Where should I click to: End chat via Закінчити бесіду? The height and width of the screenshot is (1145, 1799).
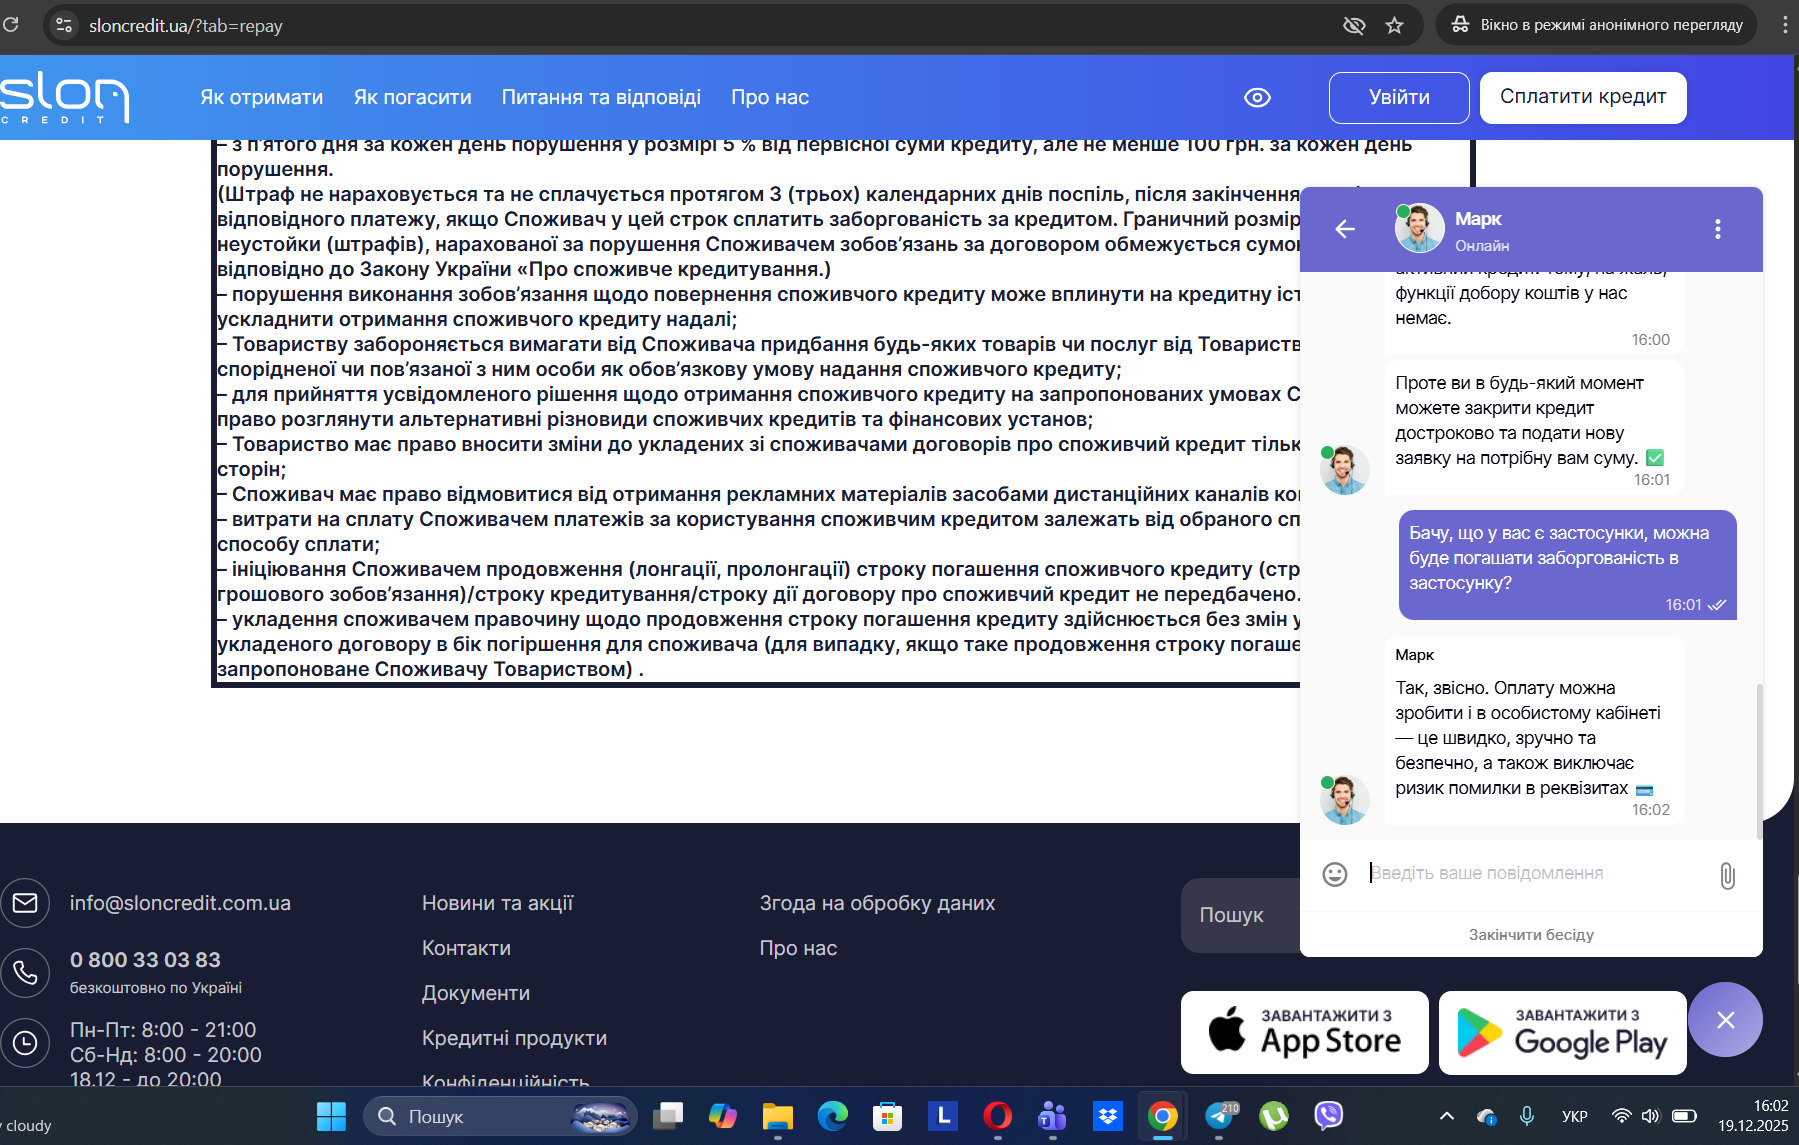(1531, 935)
